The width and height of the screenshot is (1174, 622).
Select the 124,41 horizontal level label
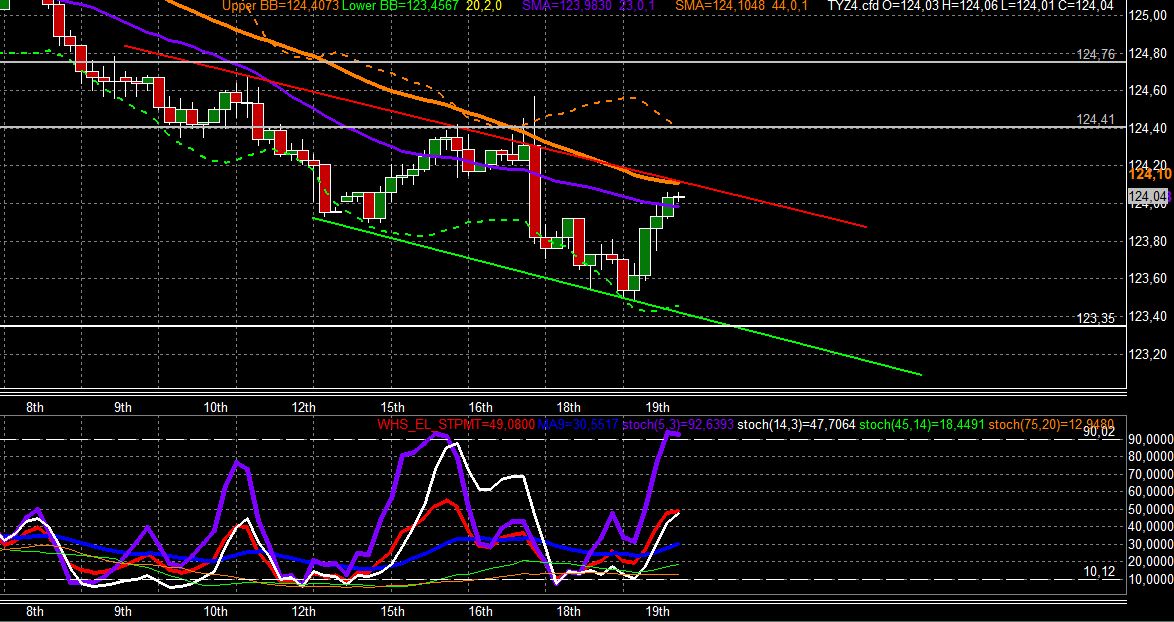(1095, 119)
